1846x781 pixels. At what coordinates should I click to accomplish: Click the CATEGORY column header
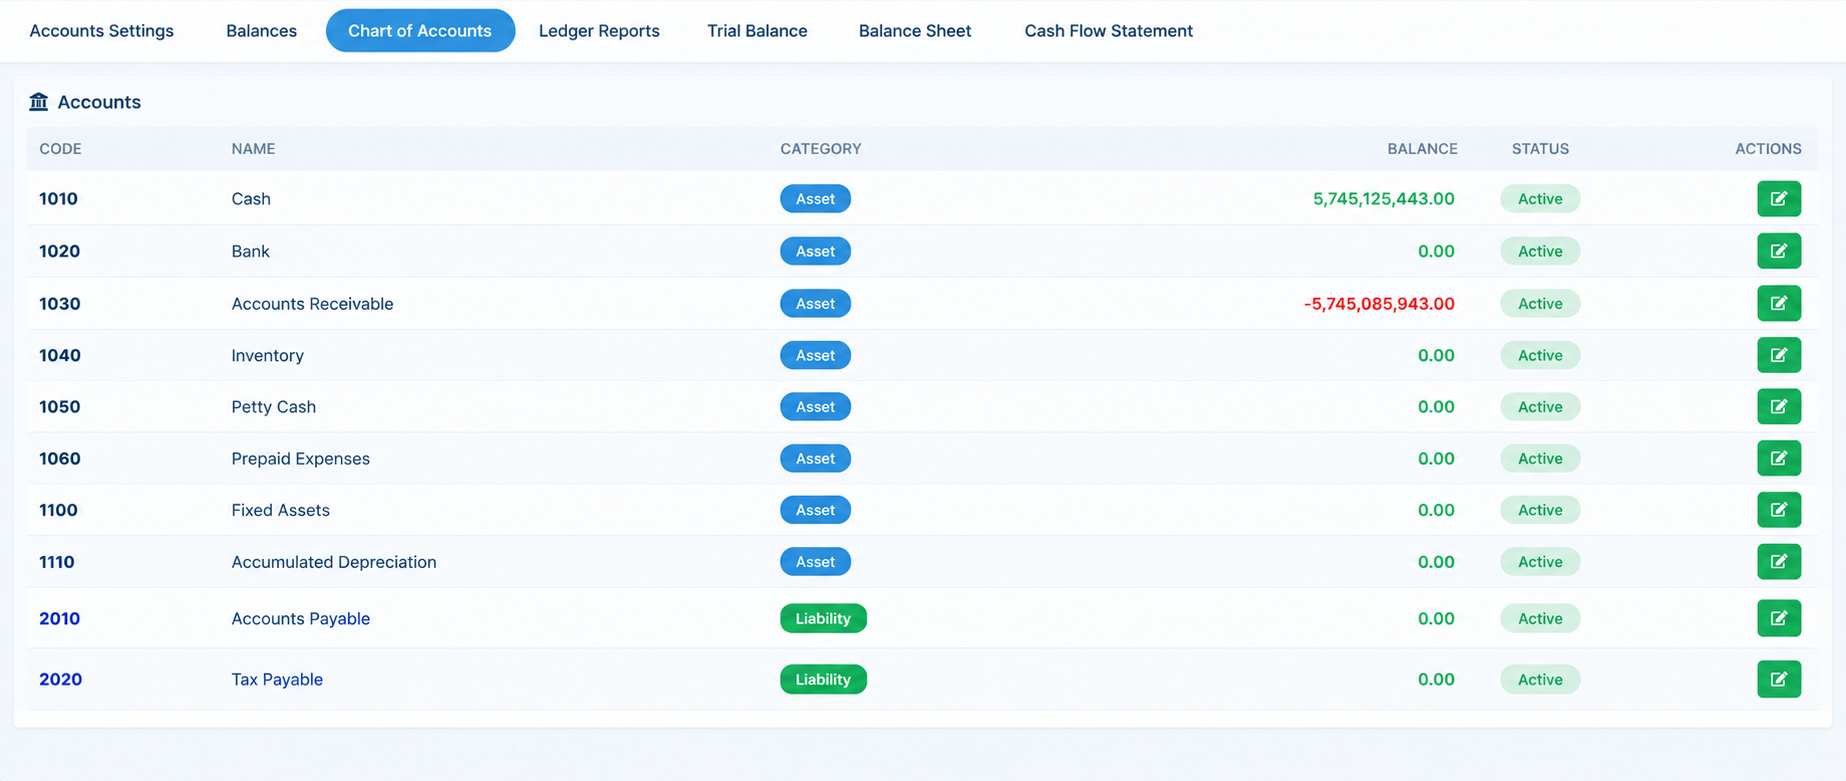[821, 149]
